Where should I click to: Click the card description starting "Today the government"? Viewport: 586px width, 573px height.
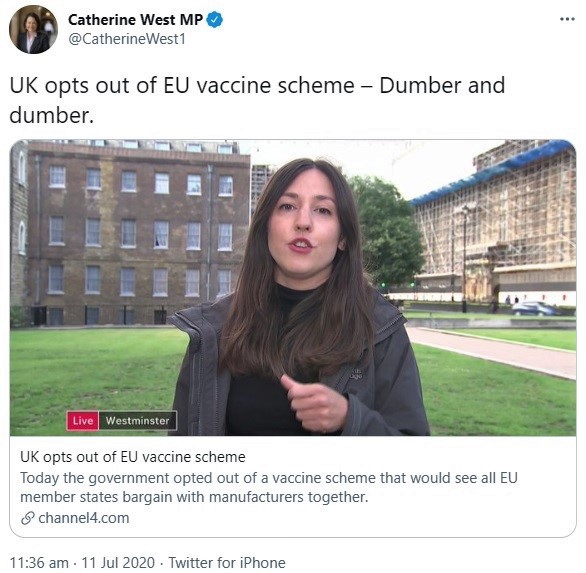(x=269, y=487)
